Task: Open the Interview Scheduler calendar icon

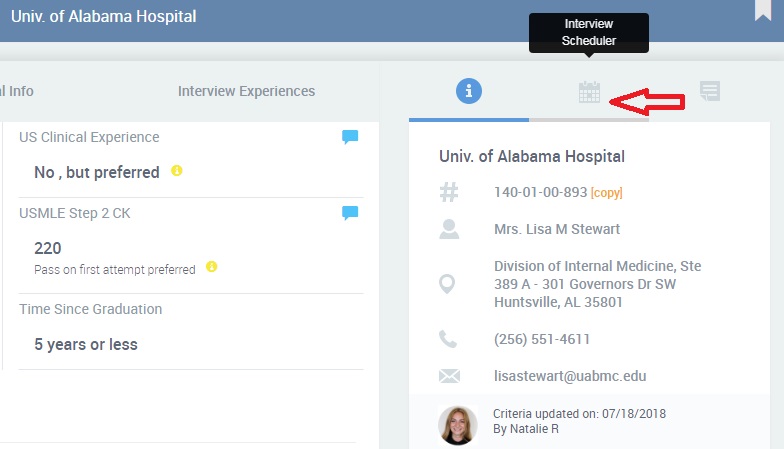Action: 589,92
